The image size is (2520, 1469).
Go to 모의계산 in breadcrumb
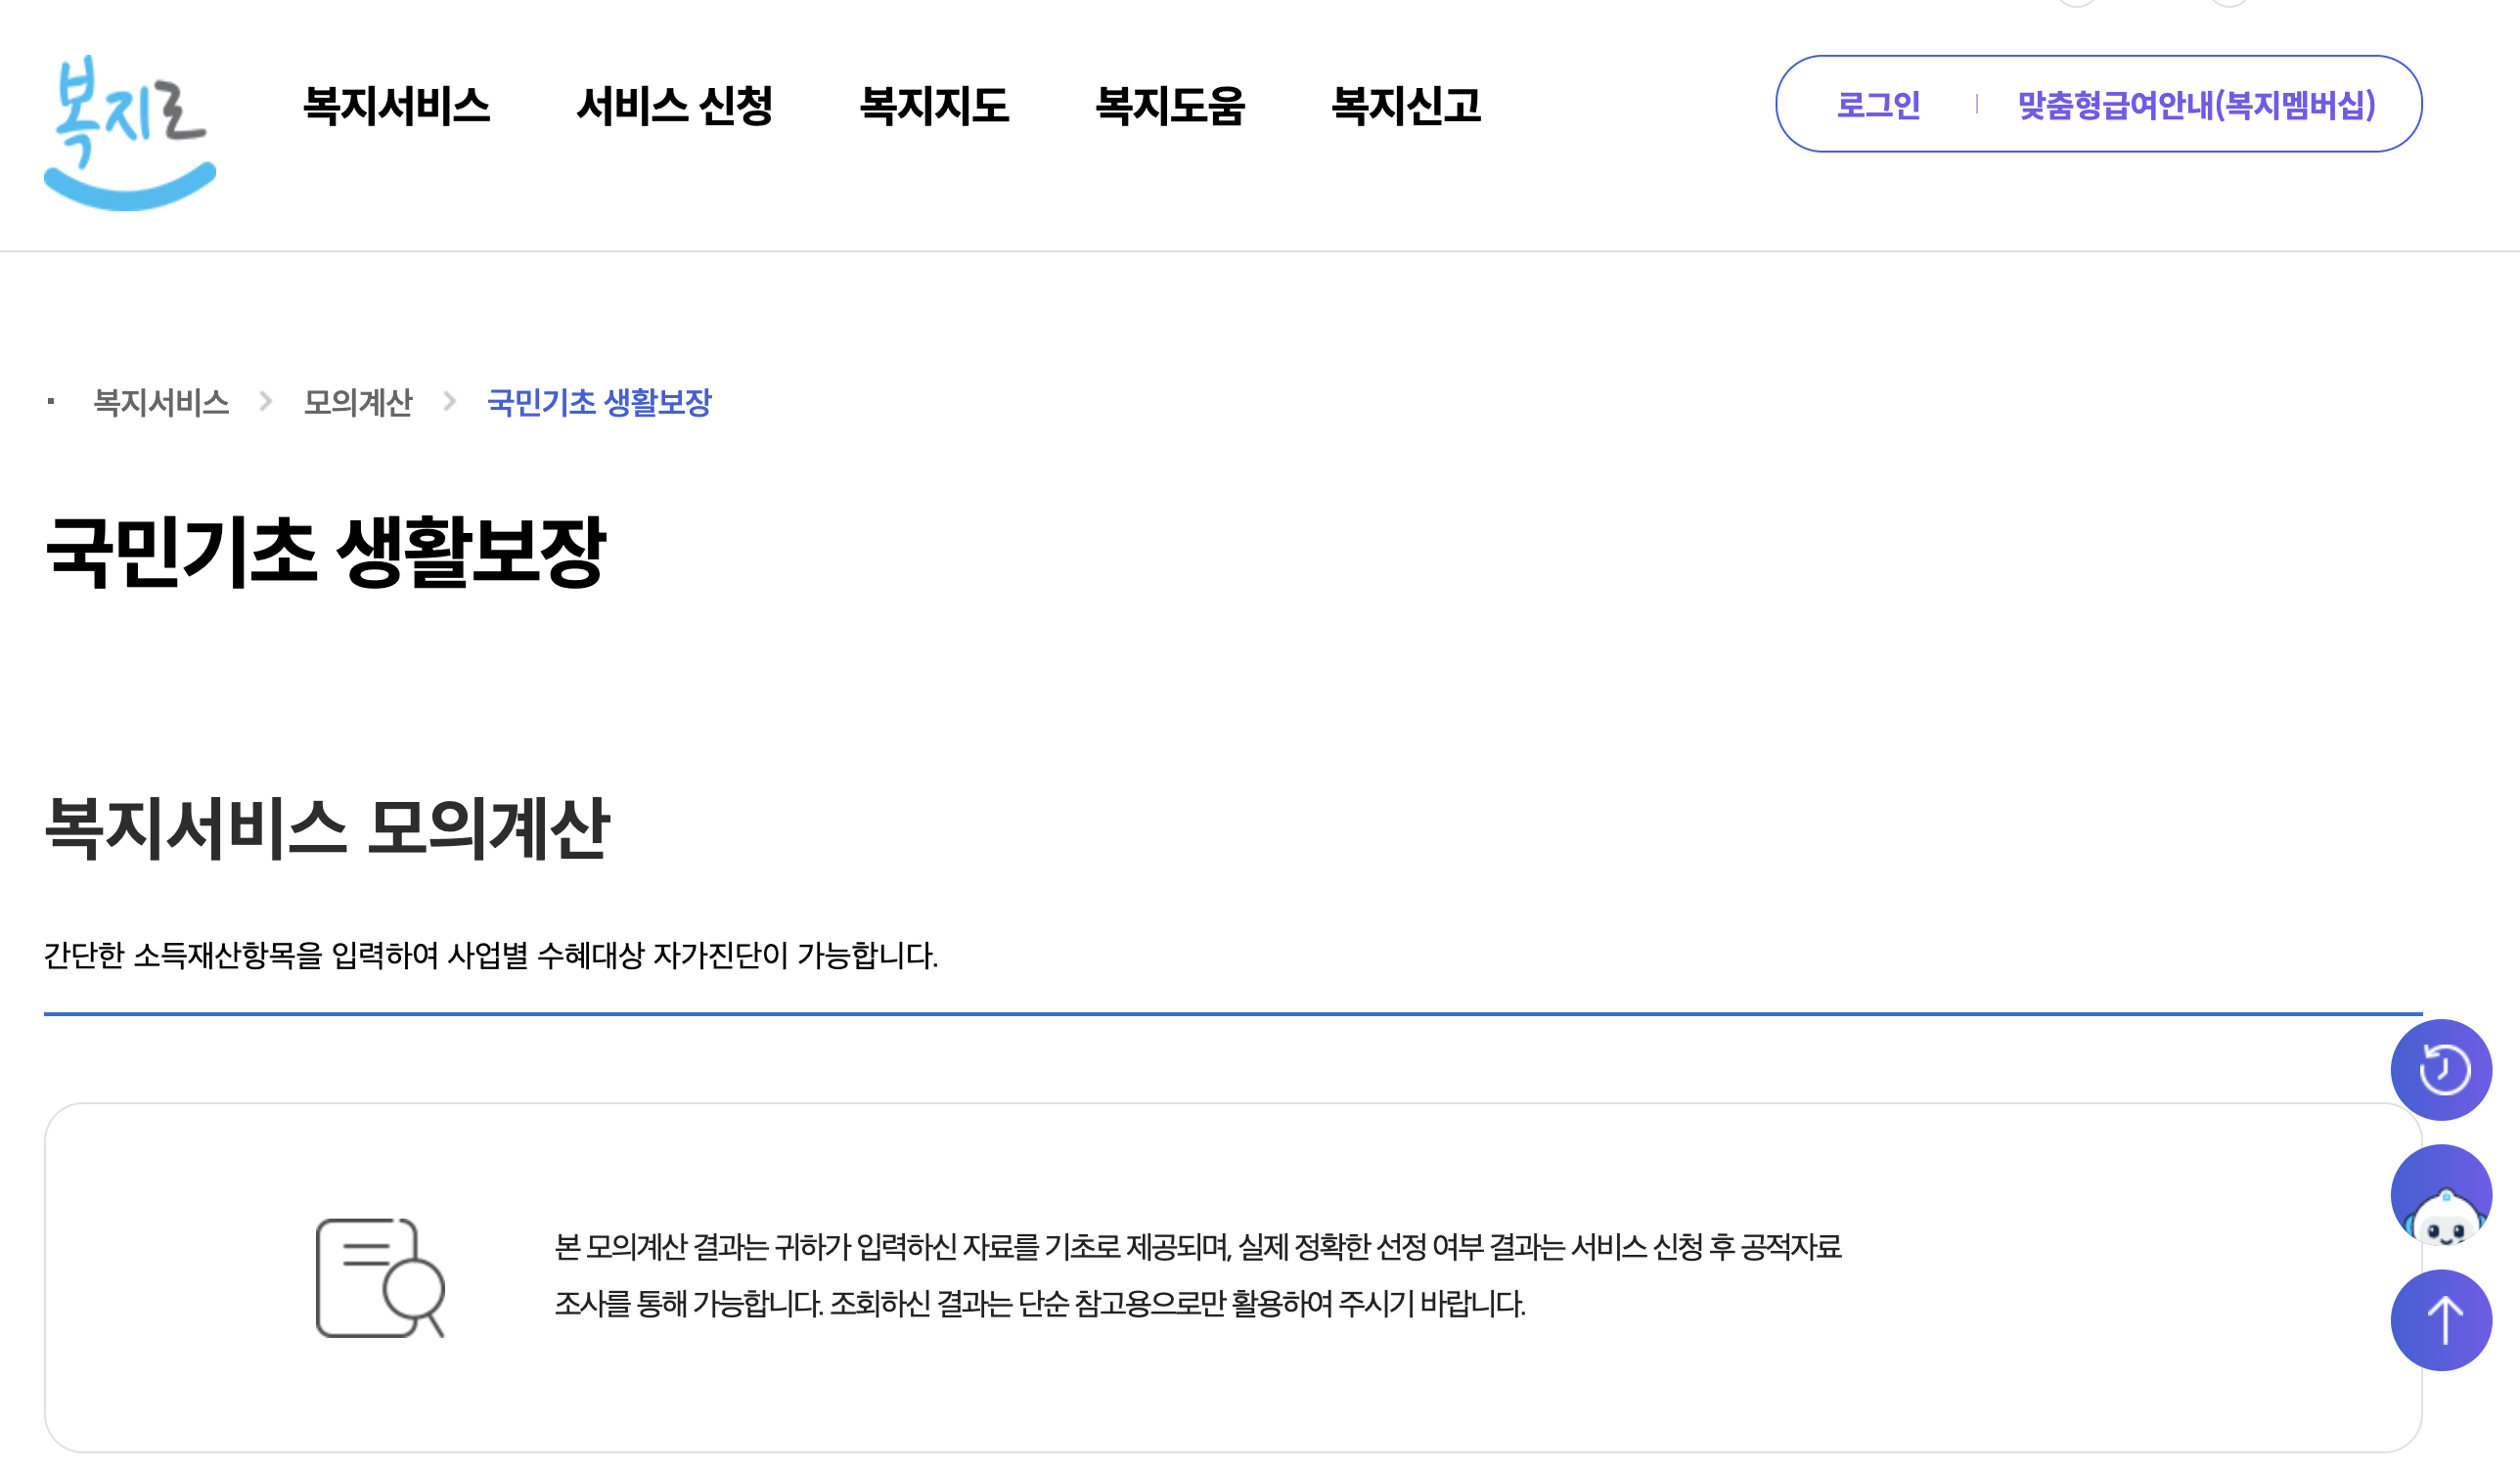click(x=357, y=402)
